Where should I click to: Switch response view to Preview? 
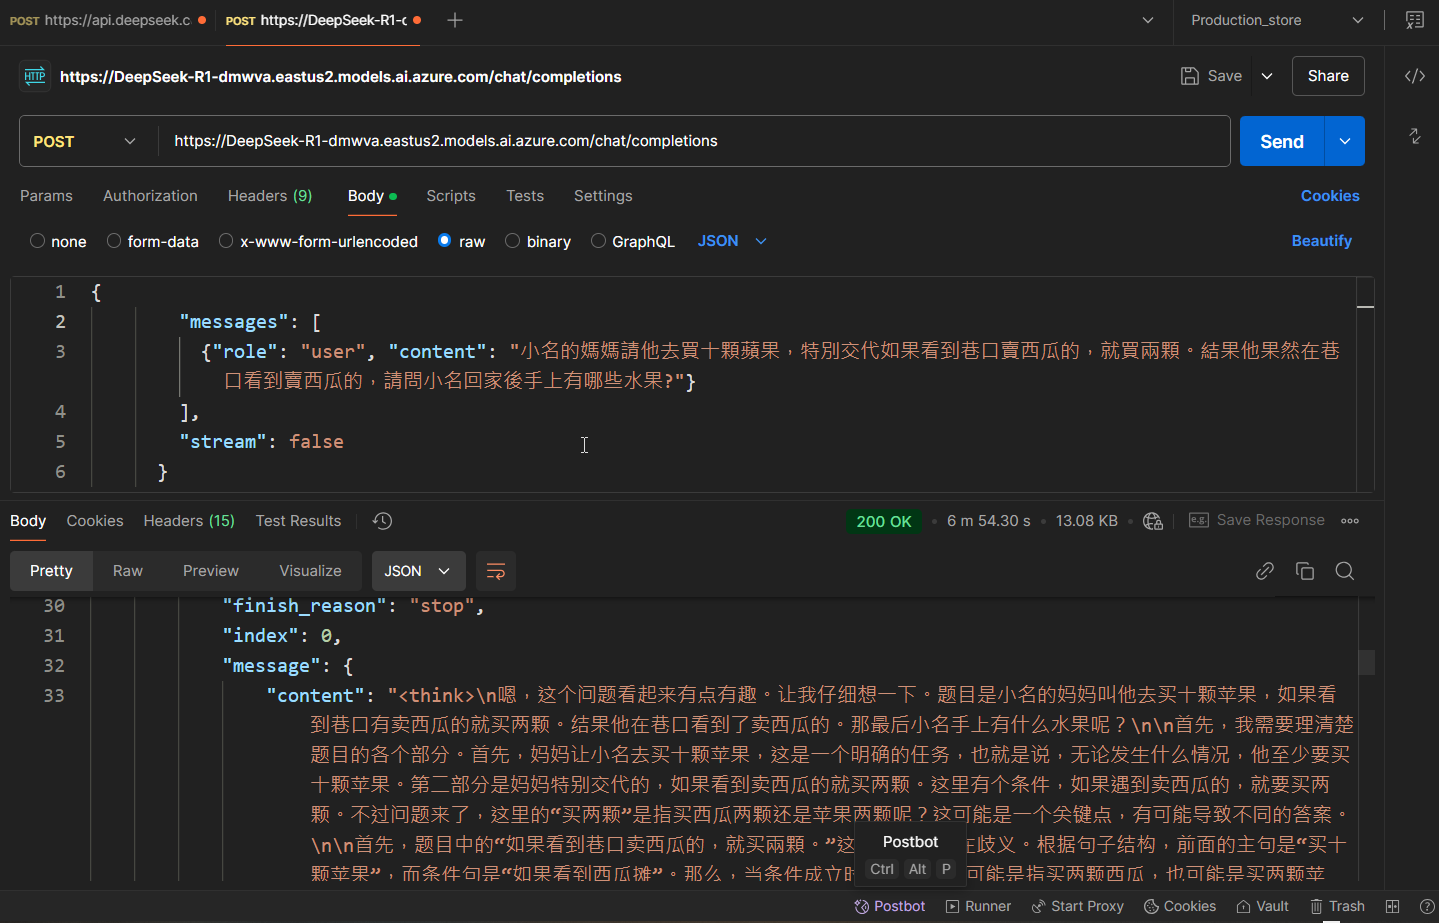pos(211,571)
